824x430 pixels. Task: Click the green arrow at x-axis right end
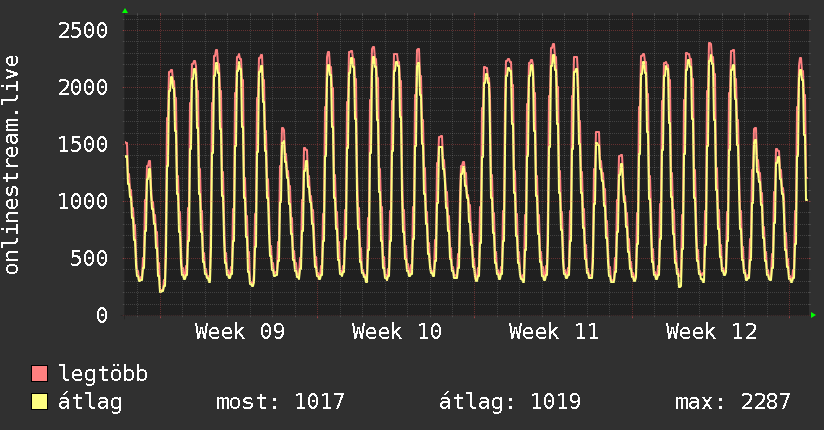814,315
